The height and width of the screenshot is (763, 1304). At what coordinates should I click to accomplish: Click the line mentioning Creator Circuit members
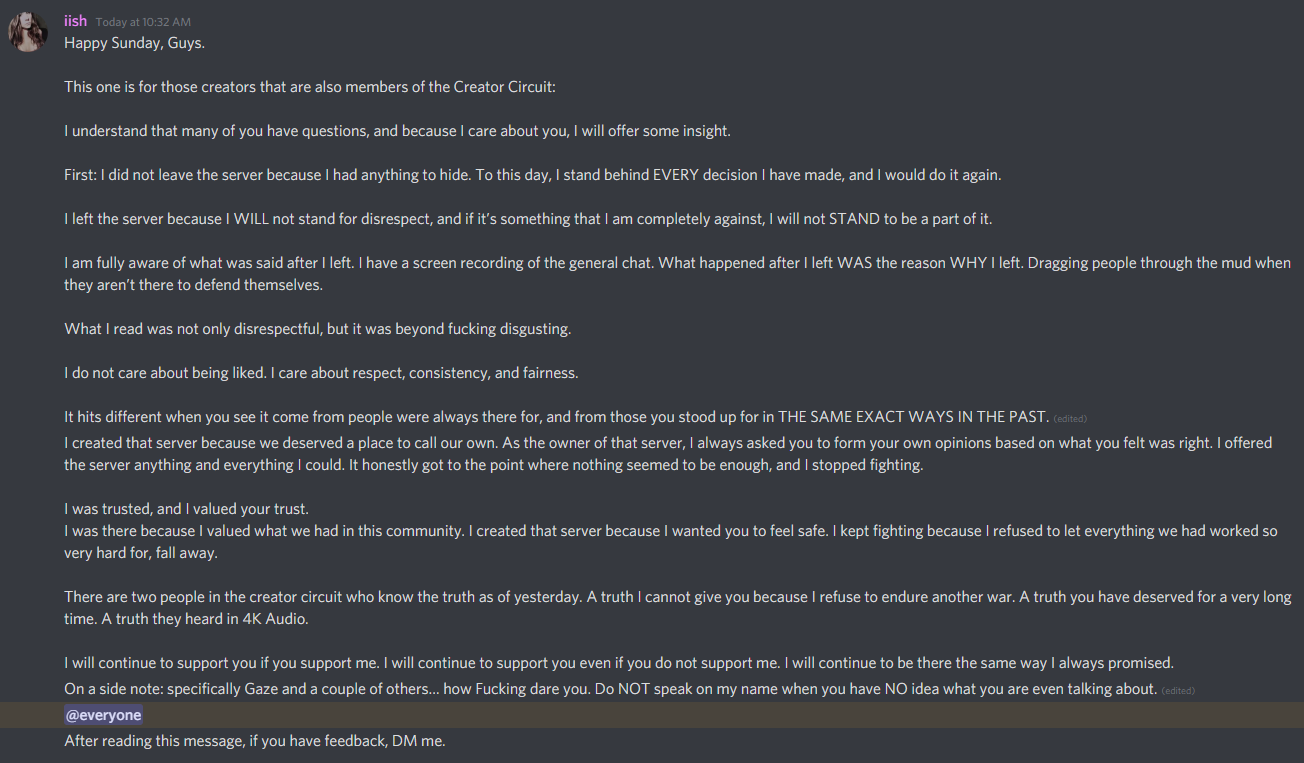click(x=310, y=87)
